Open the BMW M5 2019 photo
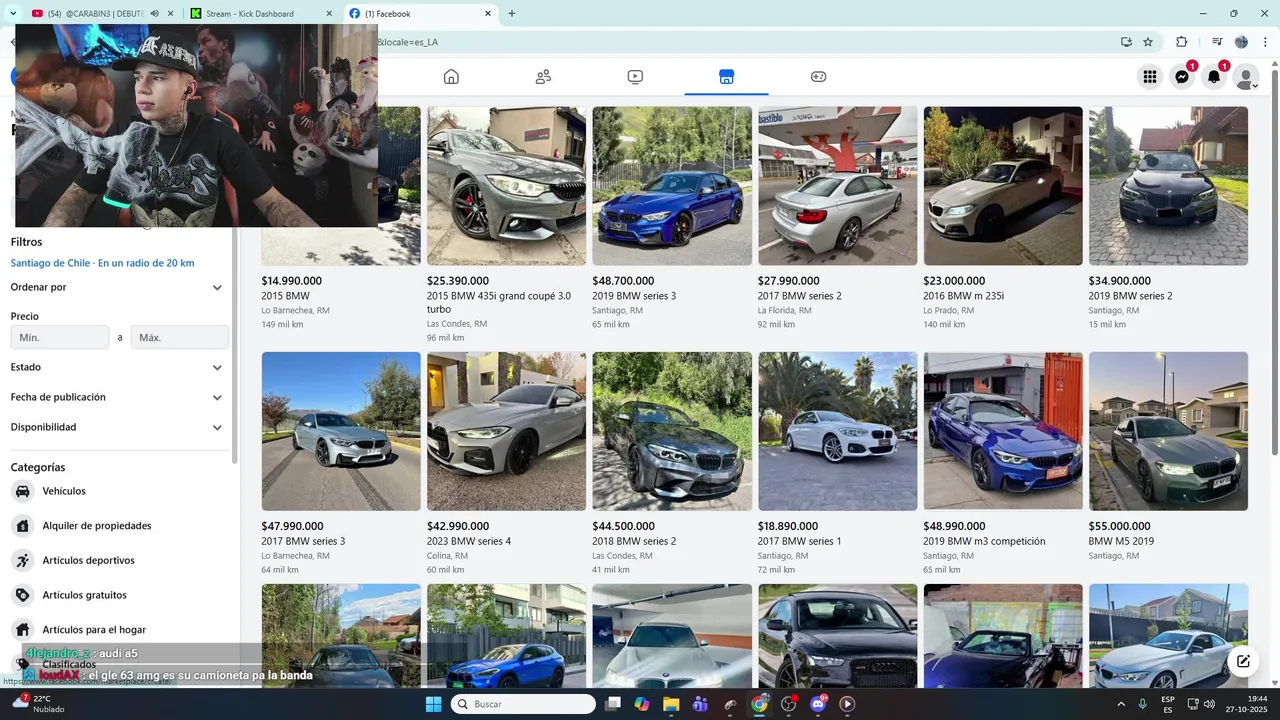Viewport: 1280px width, 720px height. (1168, 431)
